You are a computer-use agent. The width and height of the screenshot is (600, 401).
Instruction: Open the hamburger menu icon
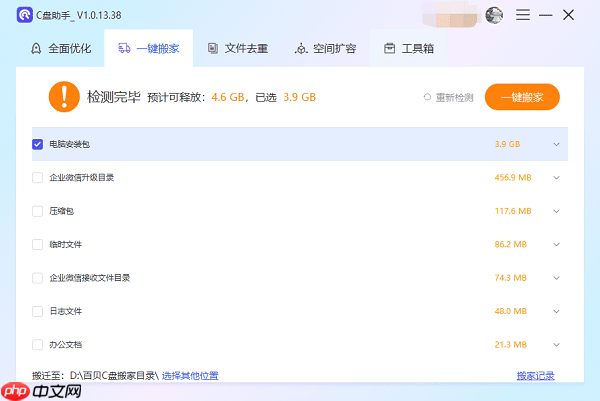[523, 15]
